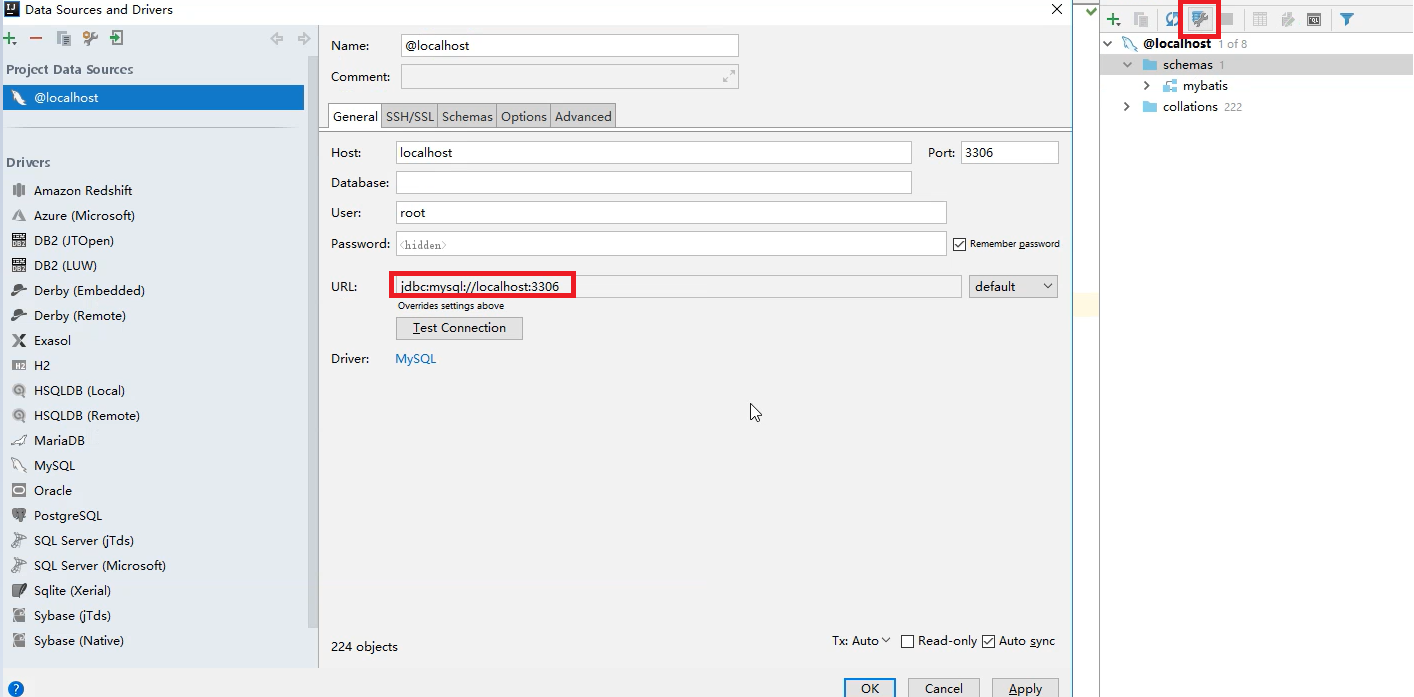Viewport: 1414px width, 697px height.
Task: Click the expand comment field icon
Action: (x=729, y=77)
